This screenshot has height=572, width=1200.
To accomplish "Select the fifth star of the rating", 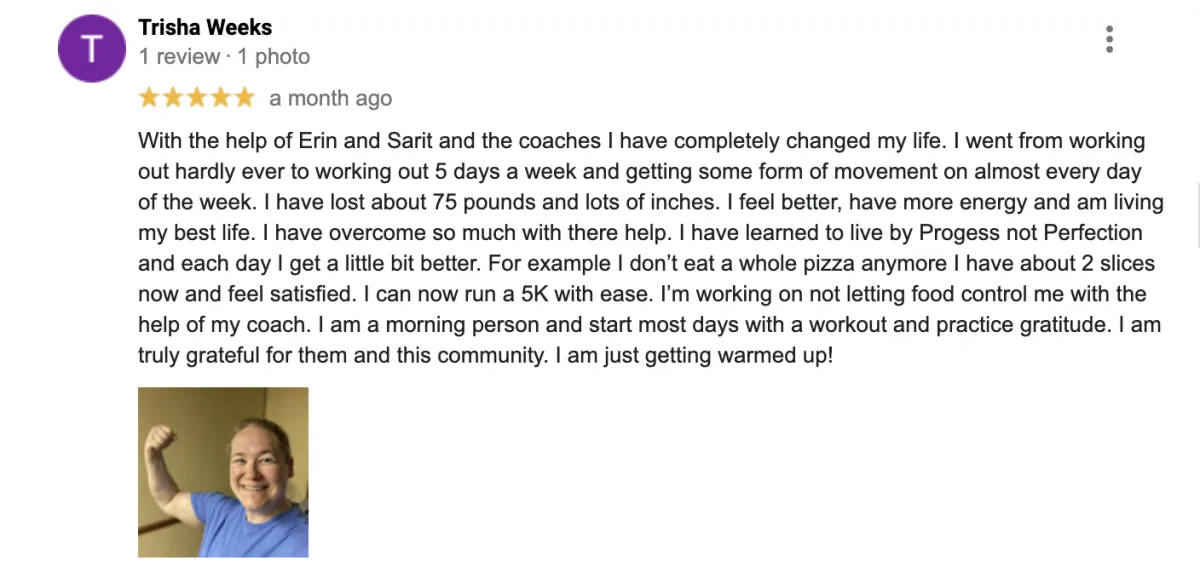I will (244, 98).
